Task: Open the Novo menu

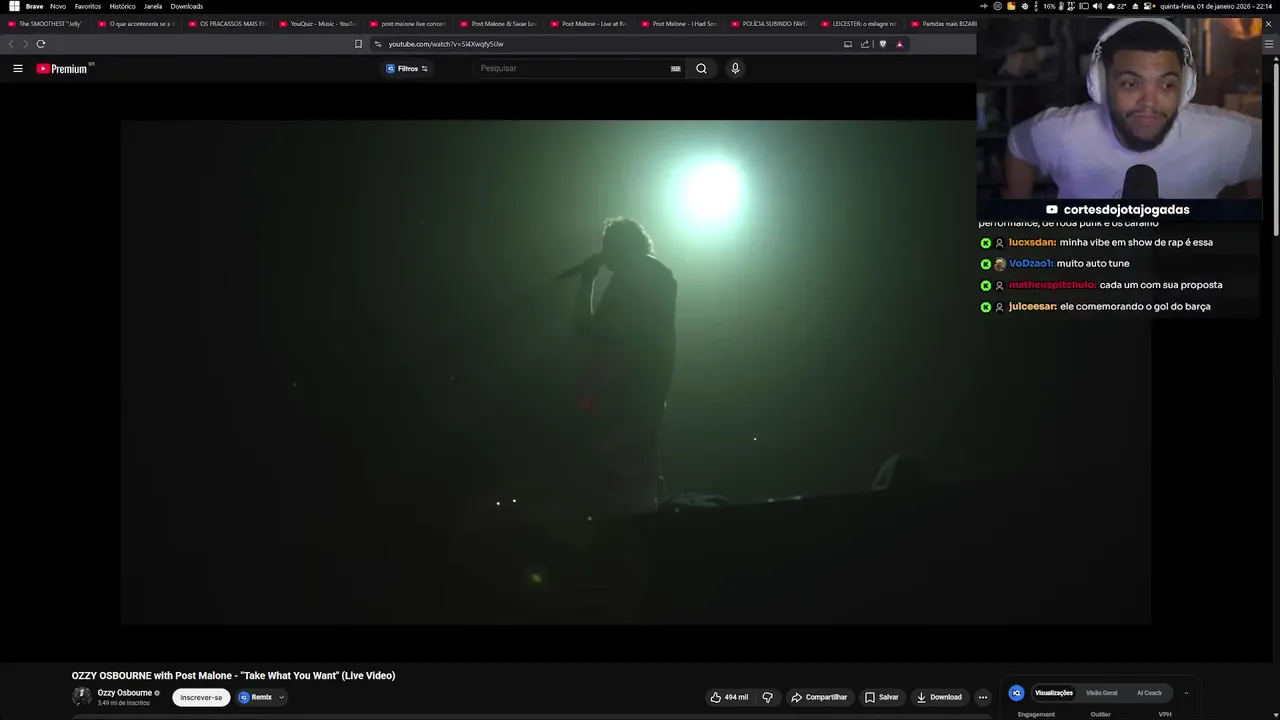Action: tap(58, 6)
